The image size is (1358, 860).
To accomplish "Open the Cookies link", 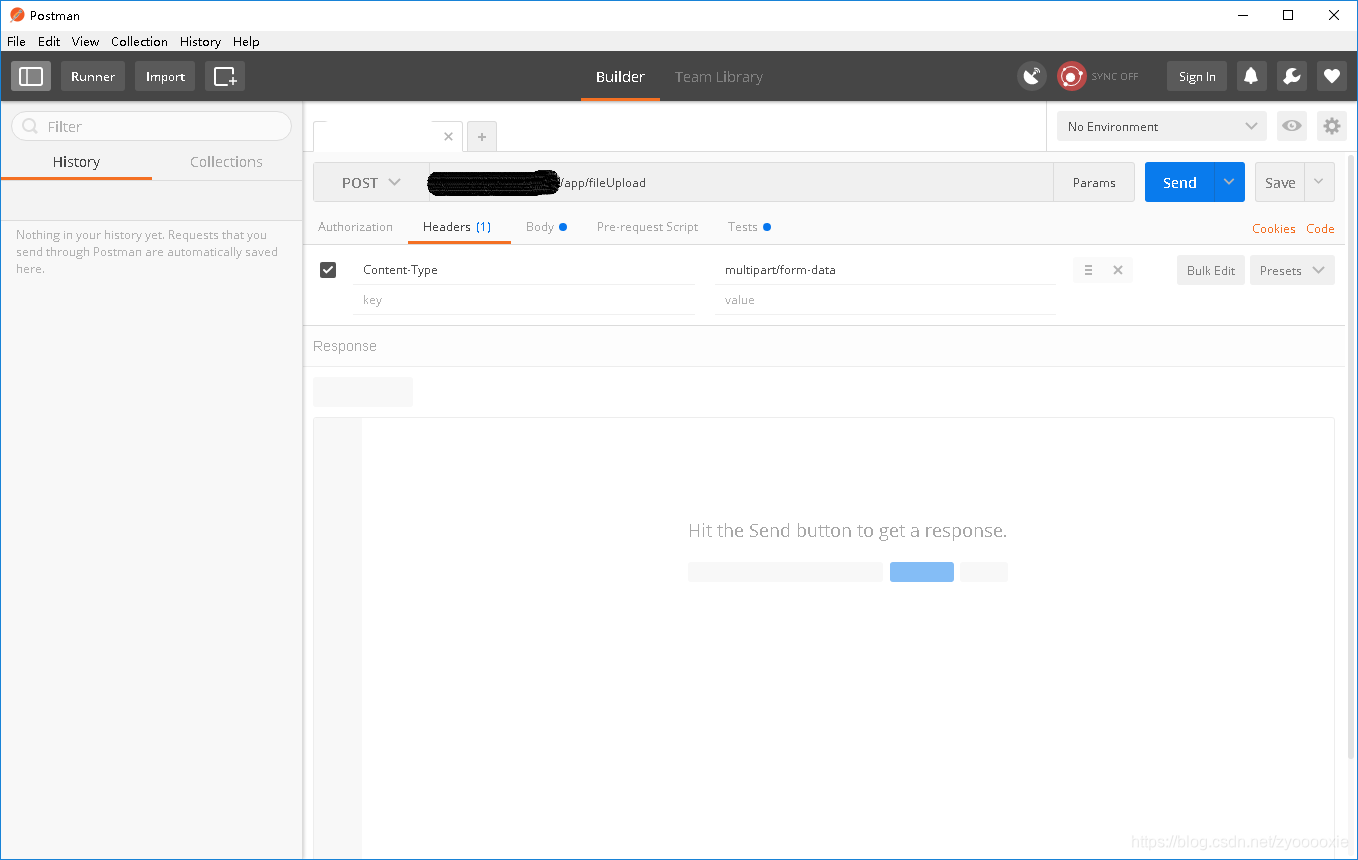I will pyautogui.click(x=1274, y=228).
